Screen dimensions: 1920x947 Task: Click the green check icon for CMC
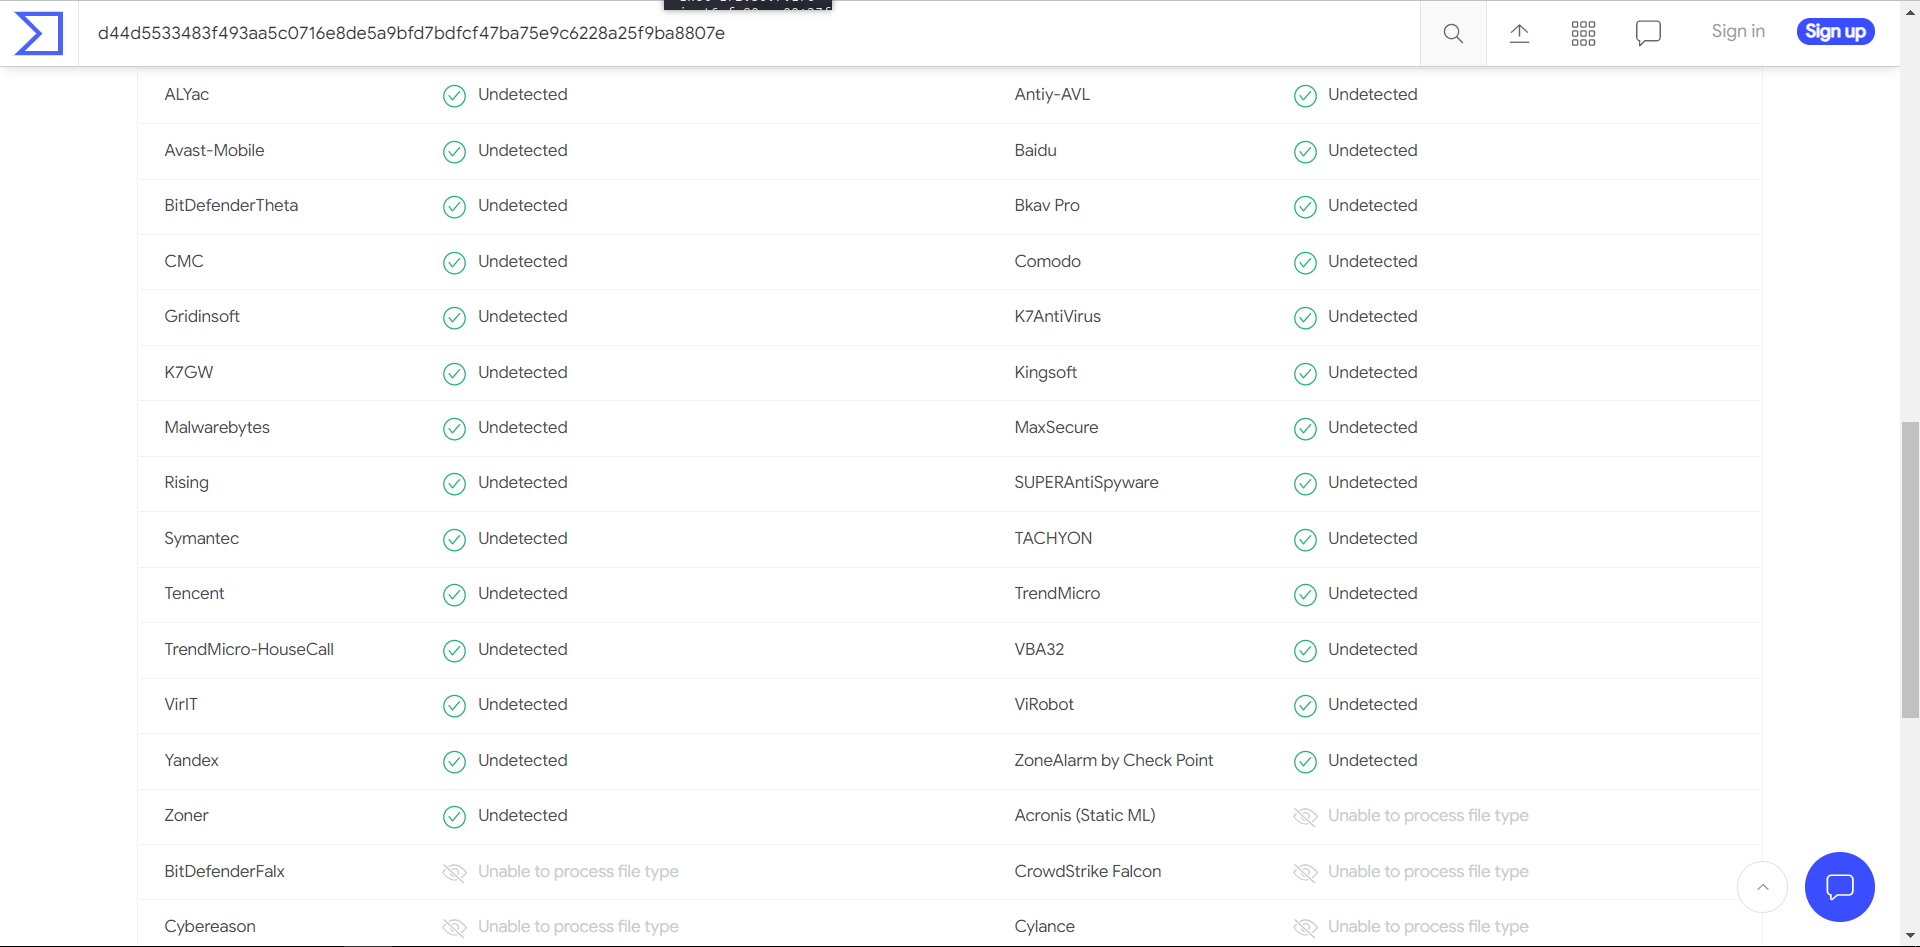pyautogui.click(x=454, y=262)
